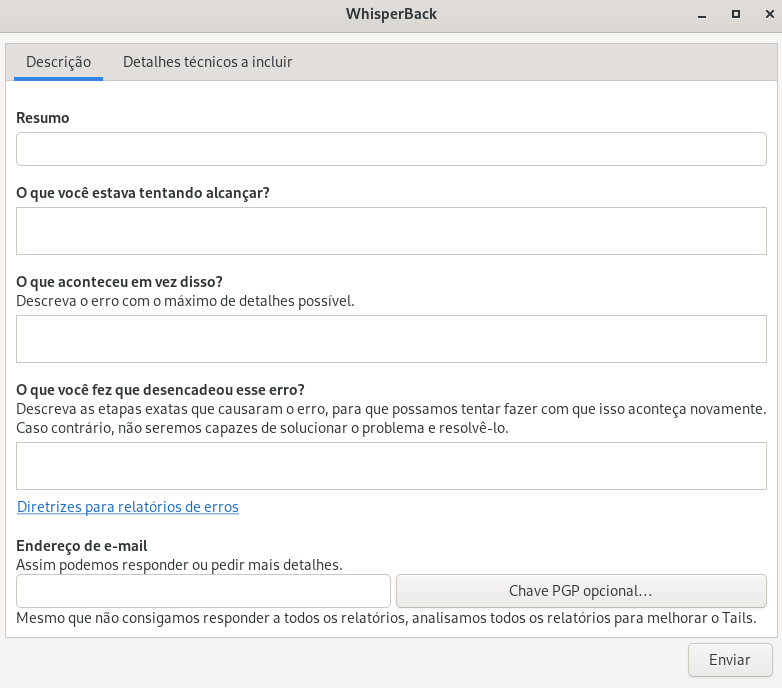Click the Chave PGP opcional button
The height and width of the screenshot is (688, 782).
point(581,591)
